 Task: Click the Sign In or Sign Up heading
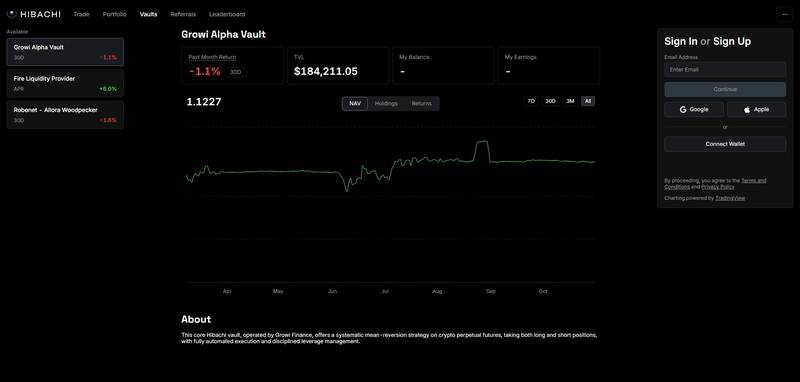708,41
